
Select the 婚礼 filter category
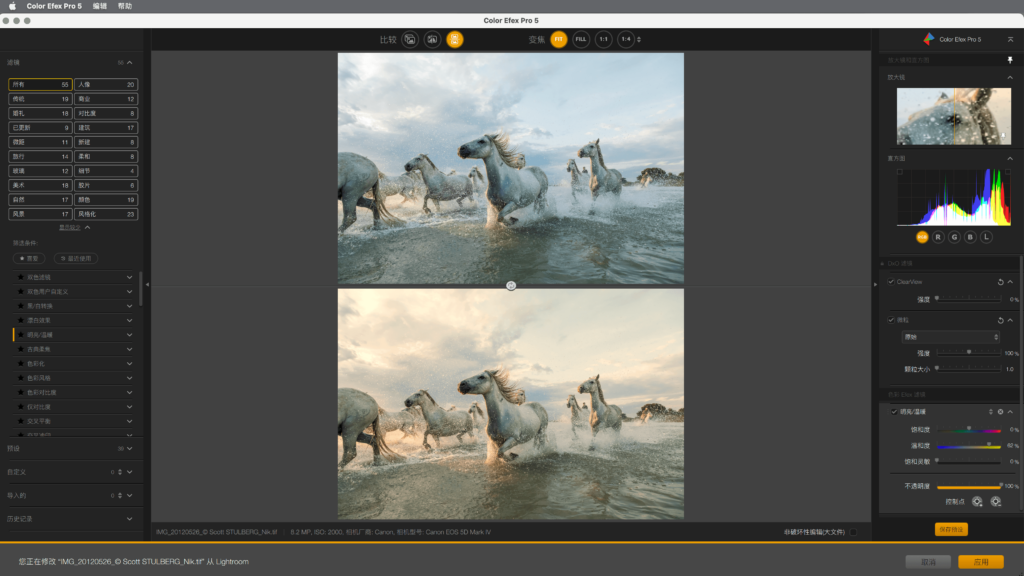point(40,113)
